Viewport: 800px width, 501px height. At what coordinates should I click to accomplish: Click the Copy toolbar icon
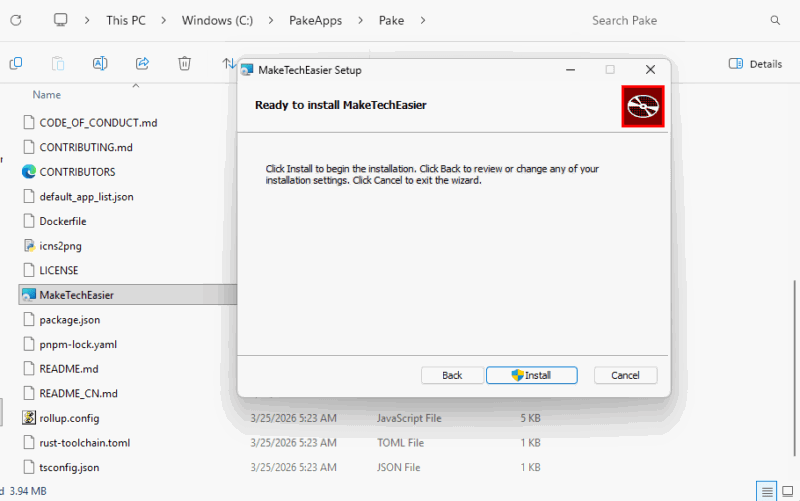coord(16,63)
